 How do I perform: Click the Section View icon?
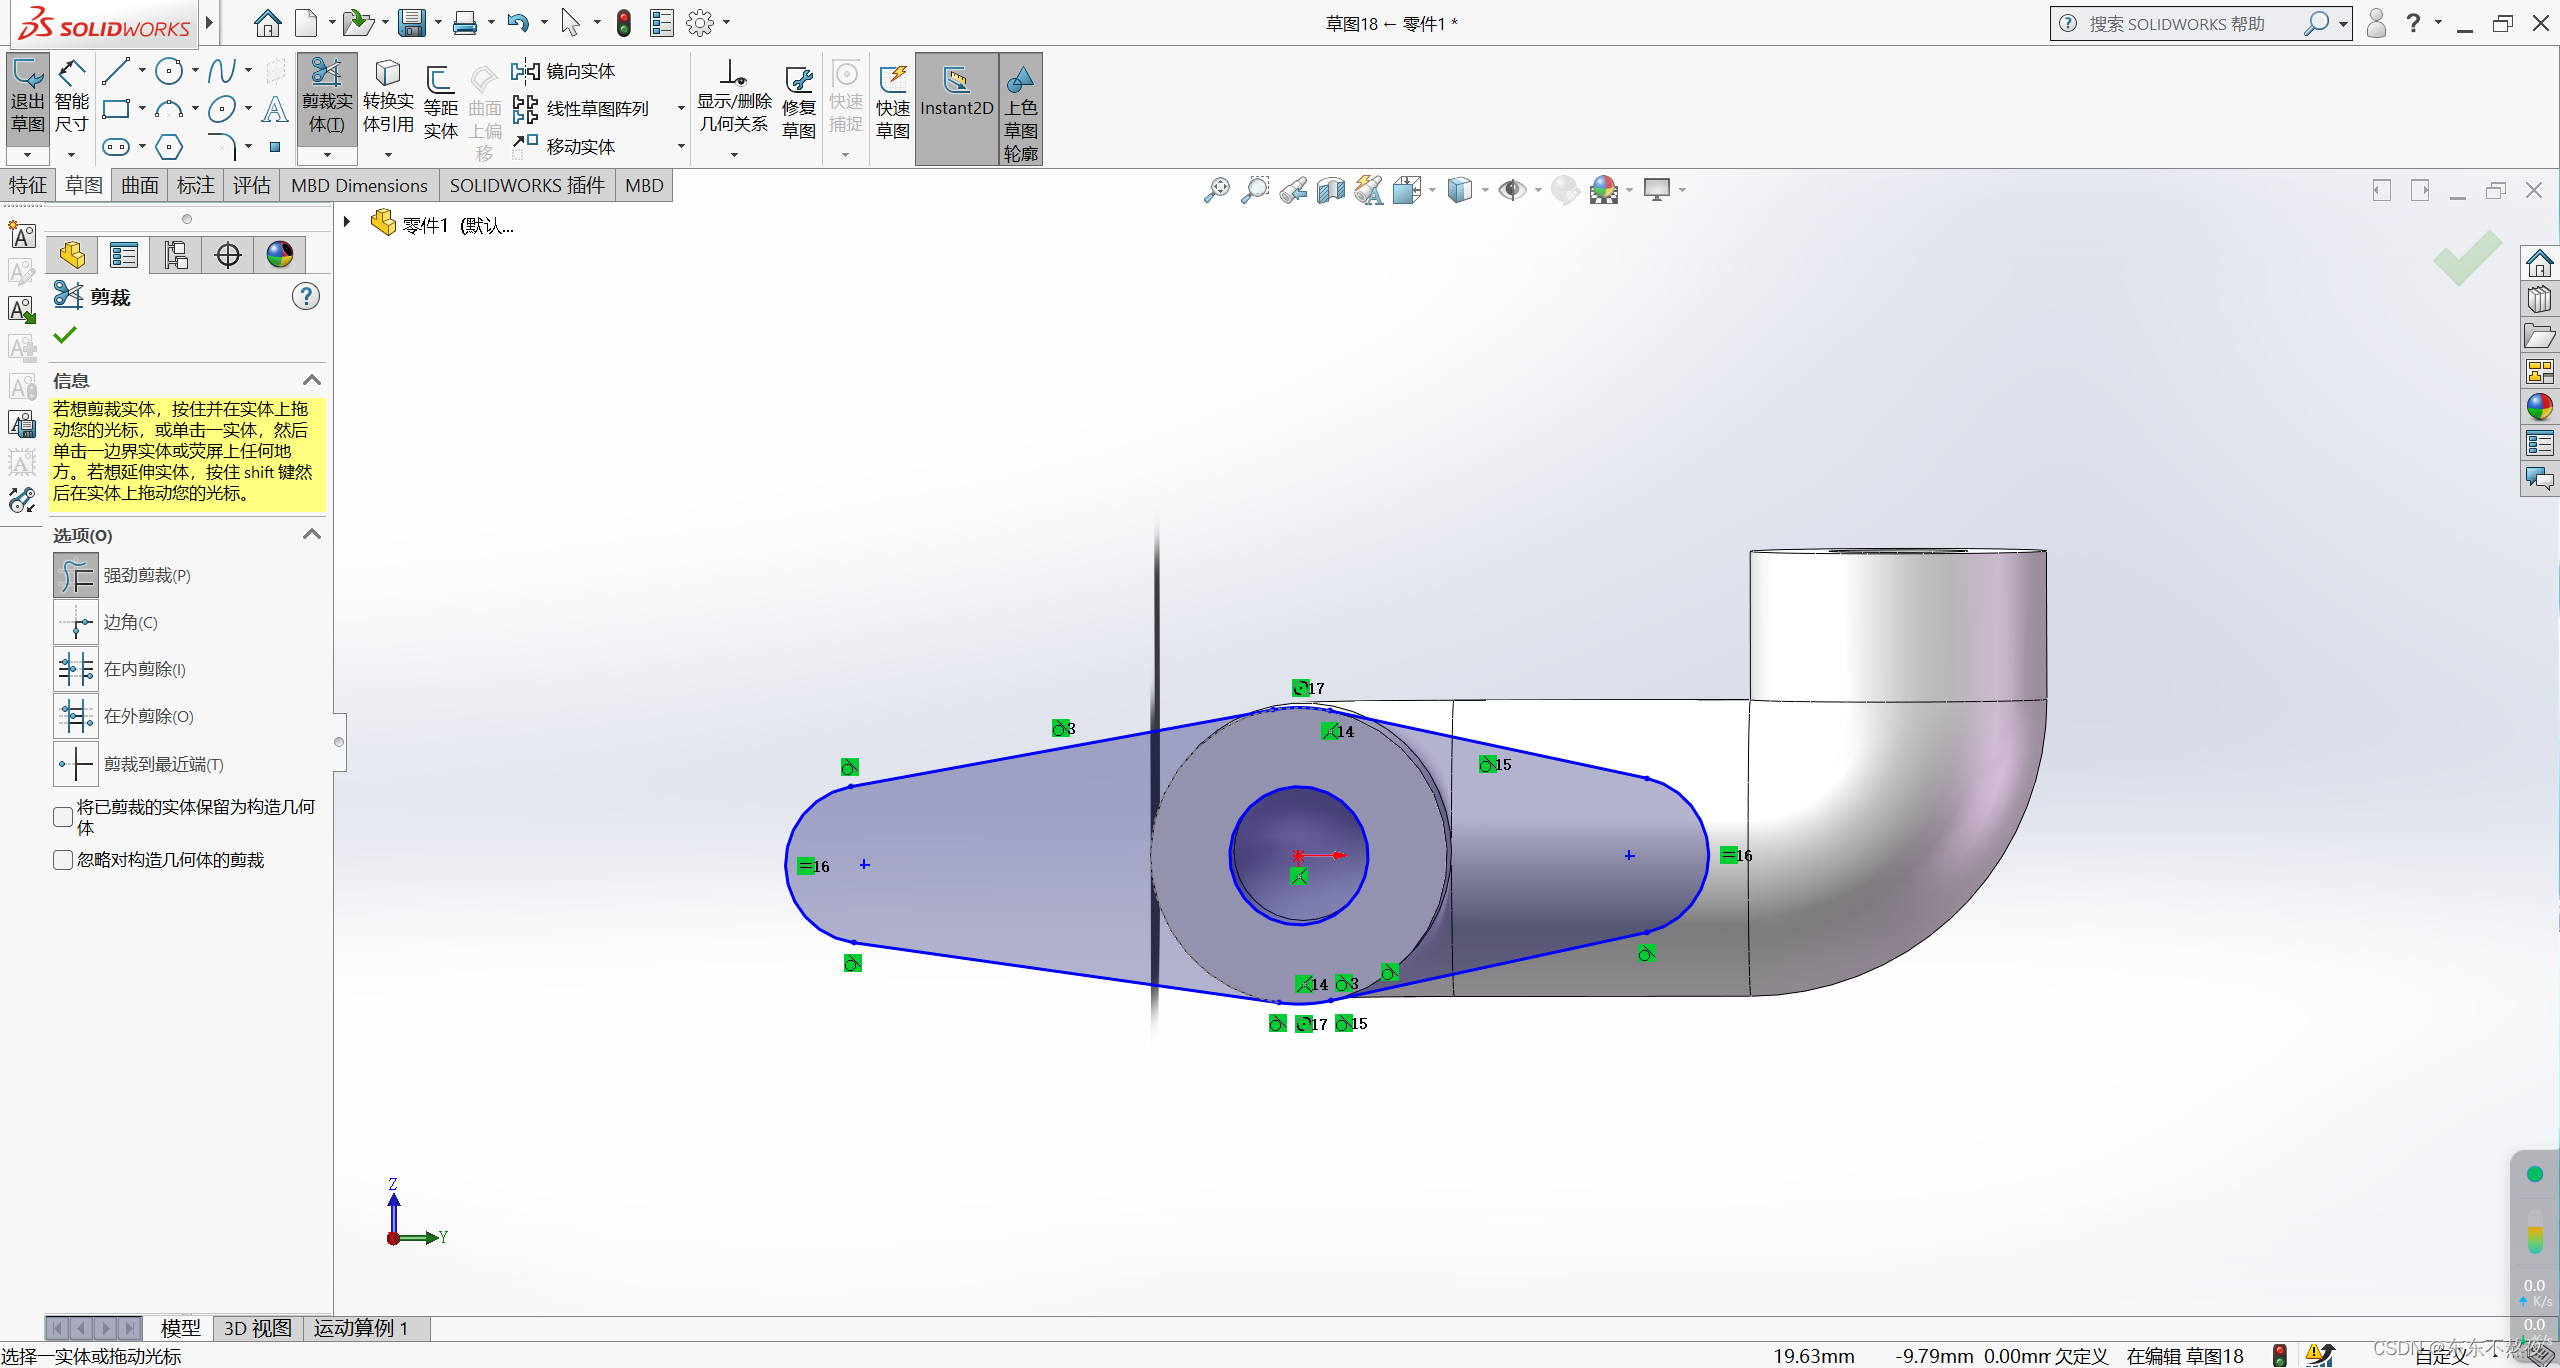tap(1331, 189)
